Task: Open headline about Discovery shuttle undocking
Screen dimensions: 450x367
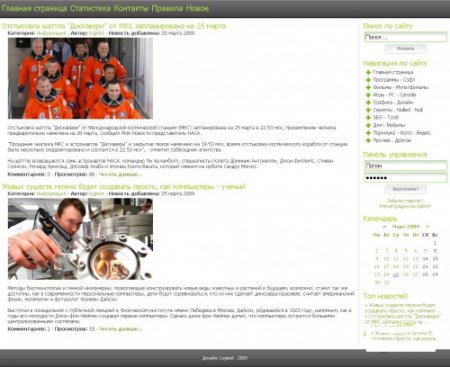Action: 114,26
